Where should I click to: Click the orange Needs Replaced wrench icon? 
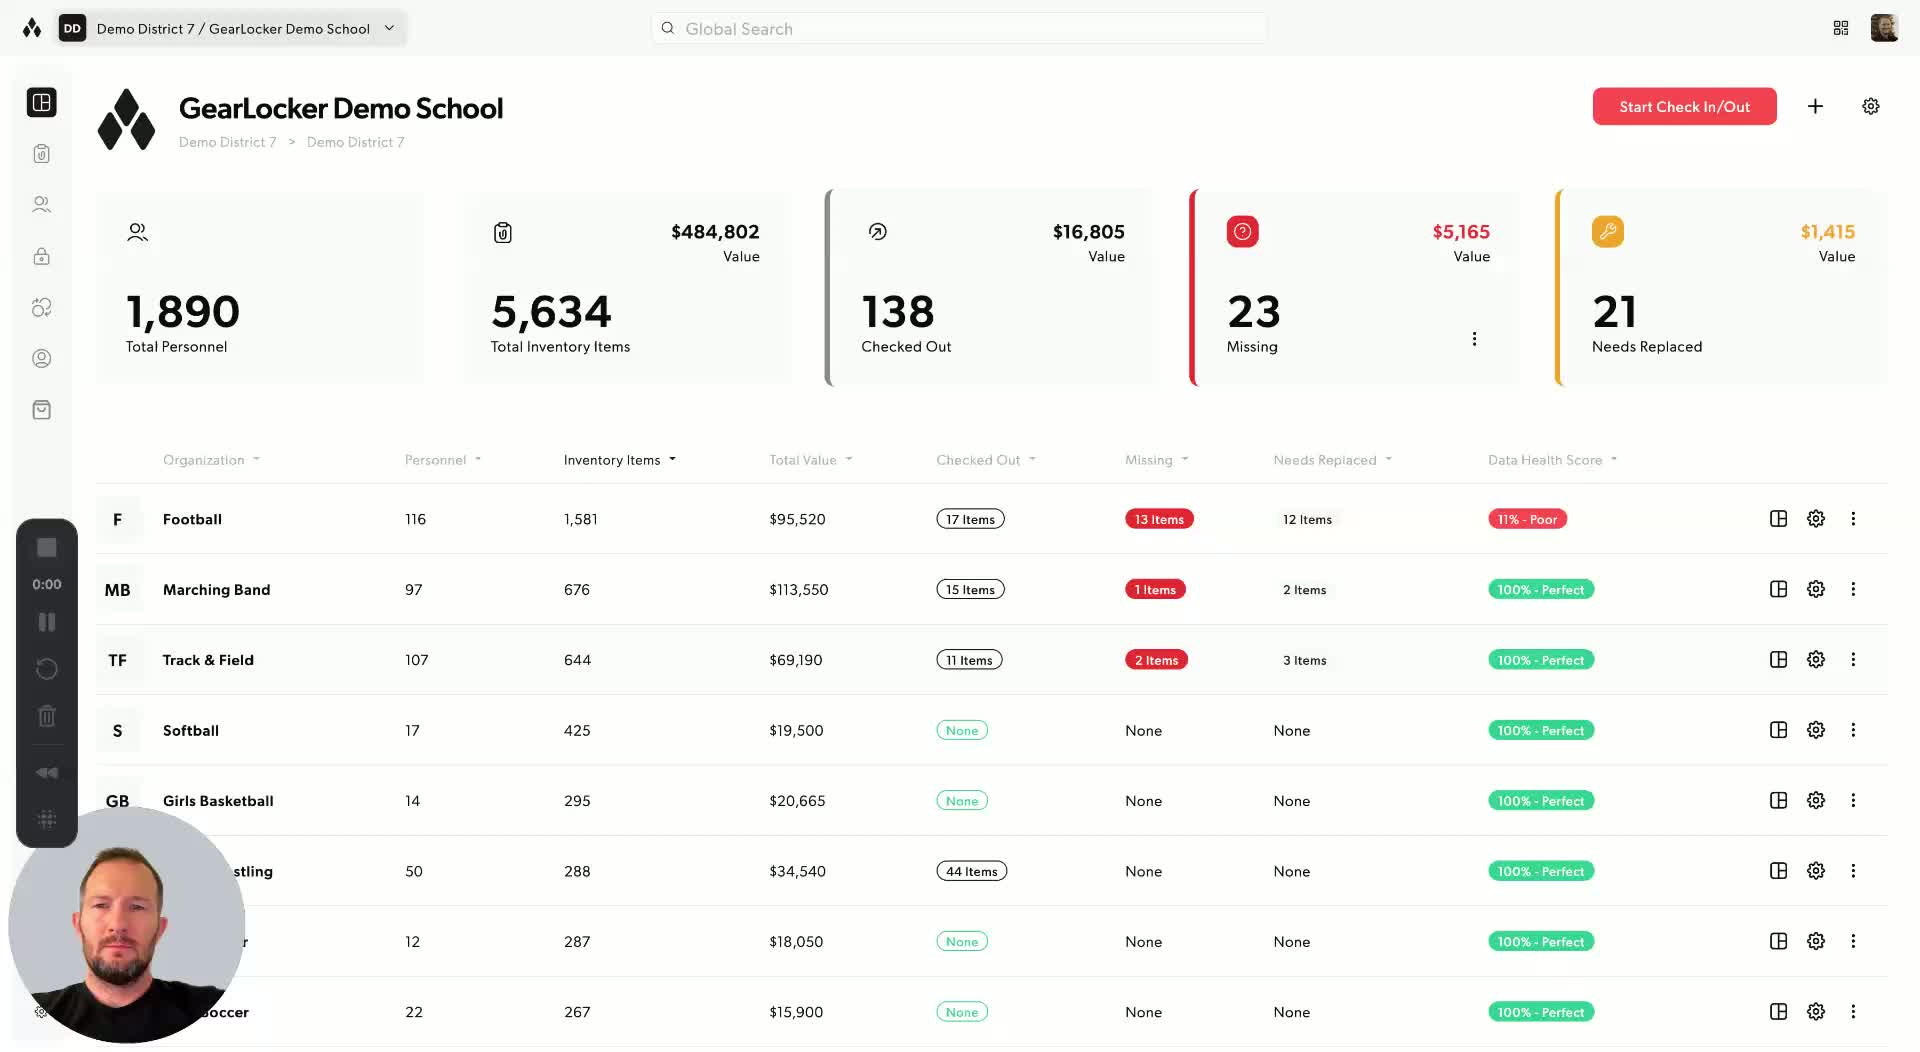coord(1608,232)
